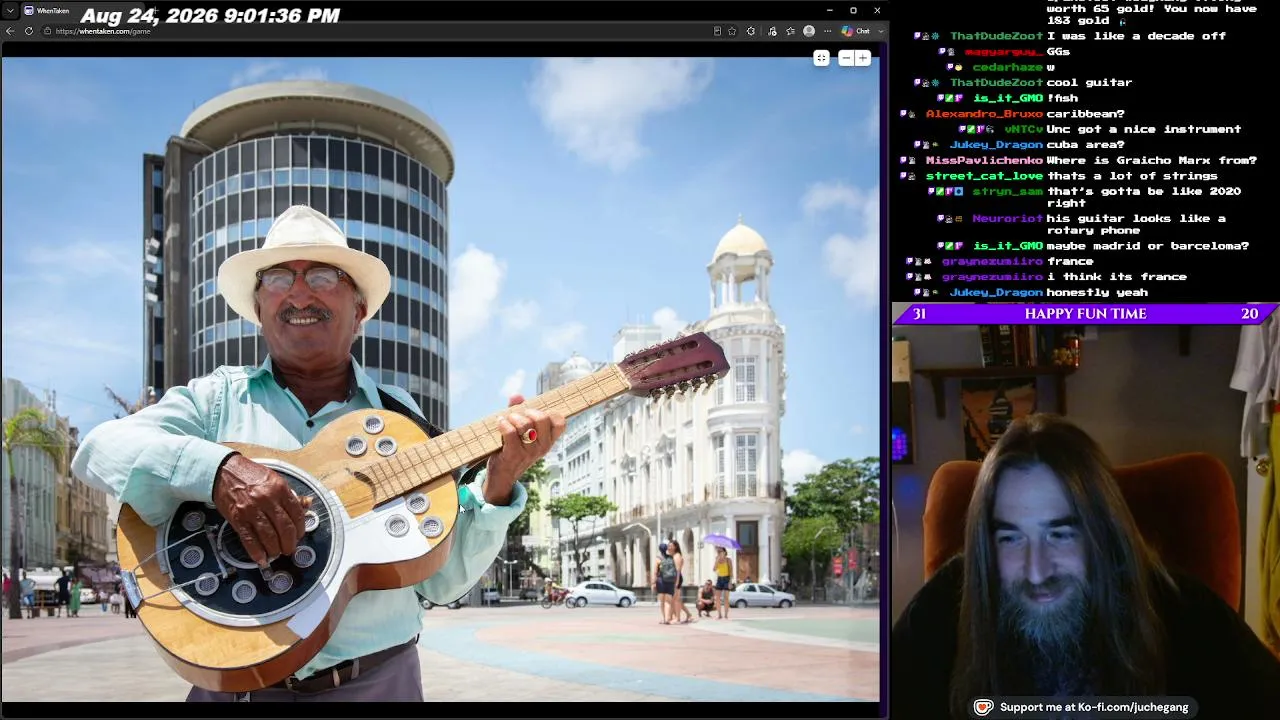Open the reader view icon
The width and height of the screenshot is (1280, 720).
[x=717, y=31]
